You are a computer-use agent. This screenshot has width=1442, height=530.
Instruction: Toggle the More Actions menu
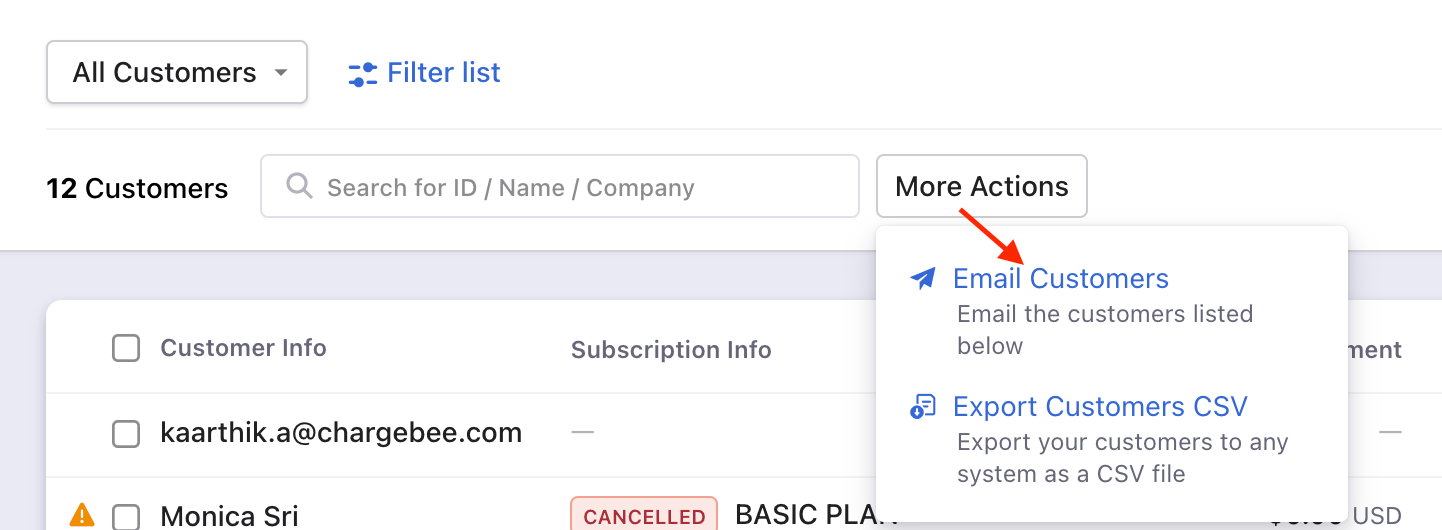point(981,187)
